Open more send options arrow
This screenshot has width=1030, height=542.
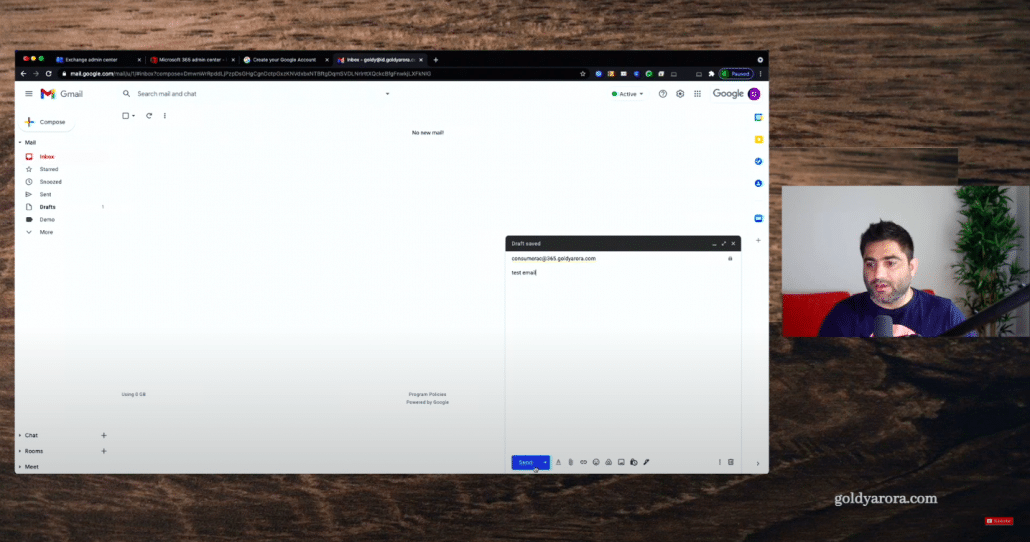point(545,463)
